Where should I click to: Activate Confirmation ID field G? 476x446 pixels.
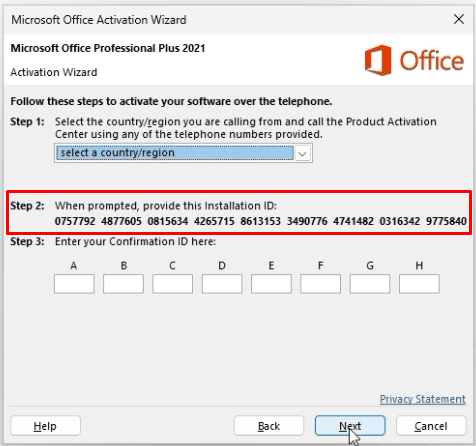(x=370, y=284)
